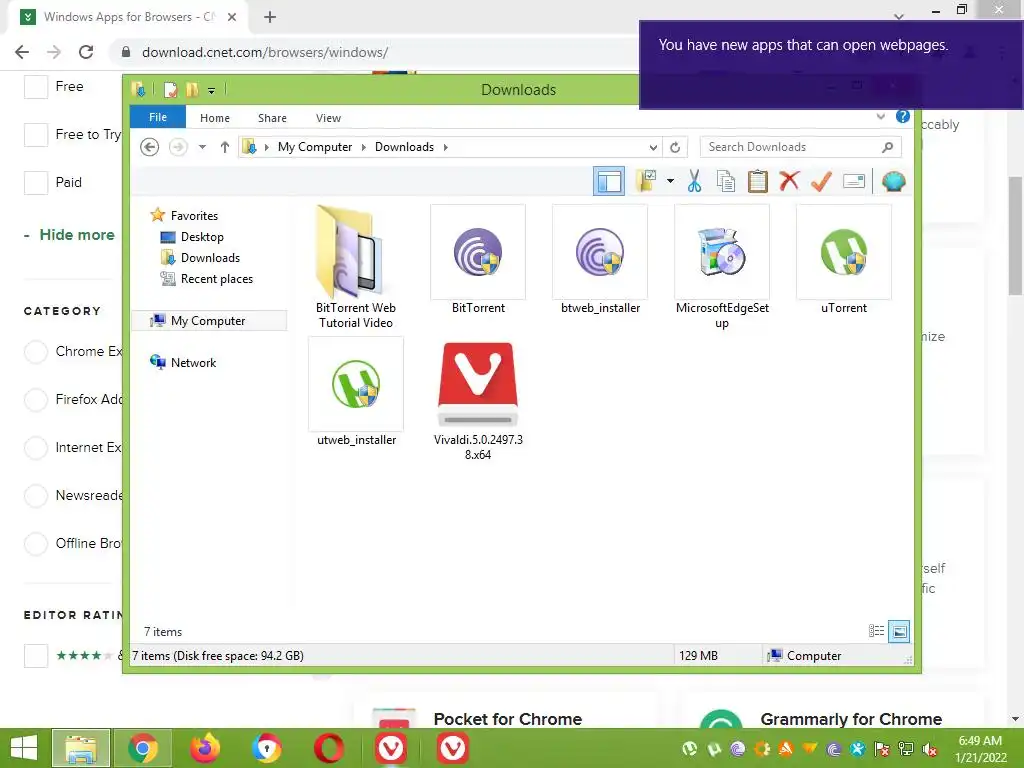Viewport: 1024px width, 768px height.
Task: Open the Home ribbon tab
Action: tap(215, 118)
